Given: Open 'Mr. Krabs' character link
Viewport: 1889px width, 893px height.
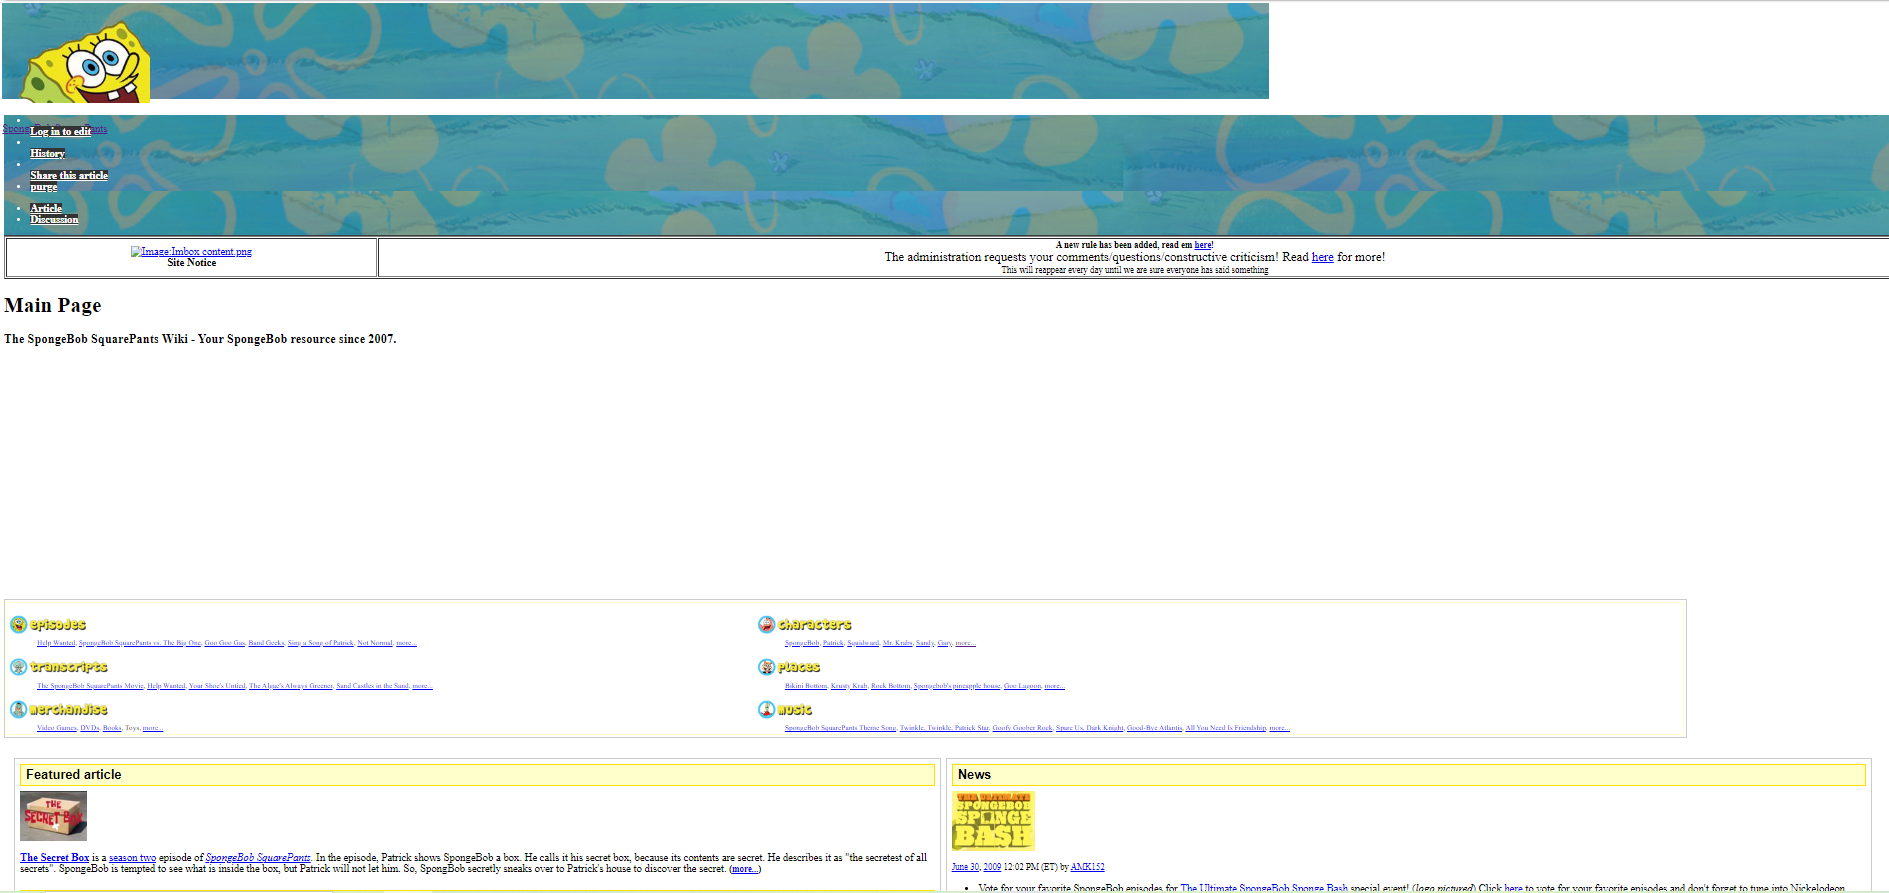Looking at the screenshot, I should pos(898,643).
